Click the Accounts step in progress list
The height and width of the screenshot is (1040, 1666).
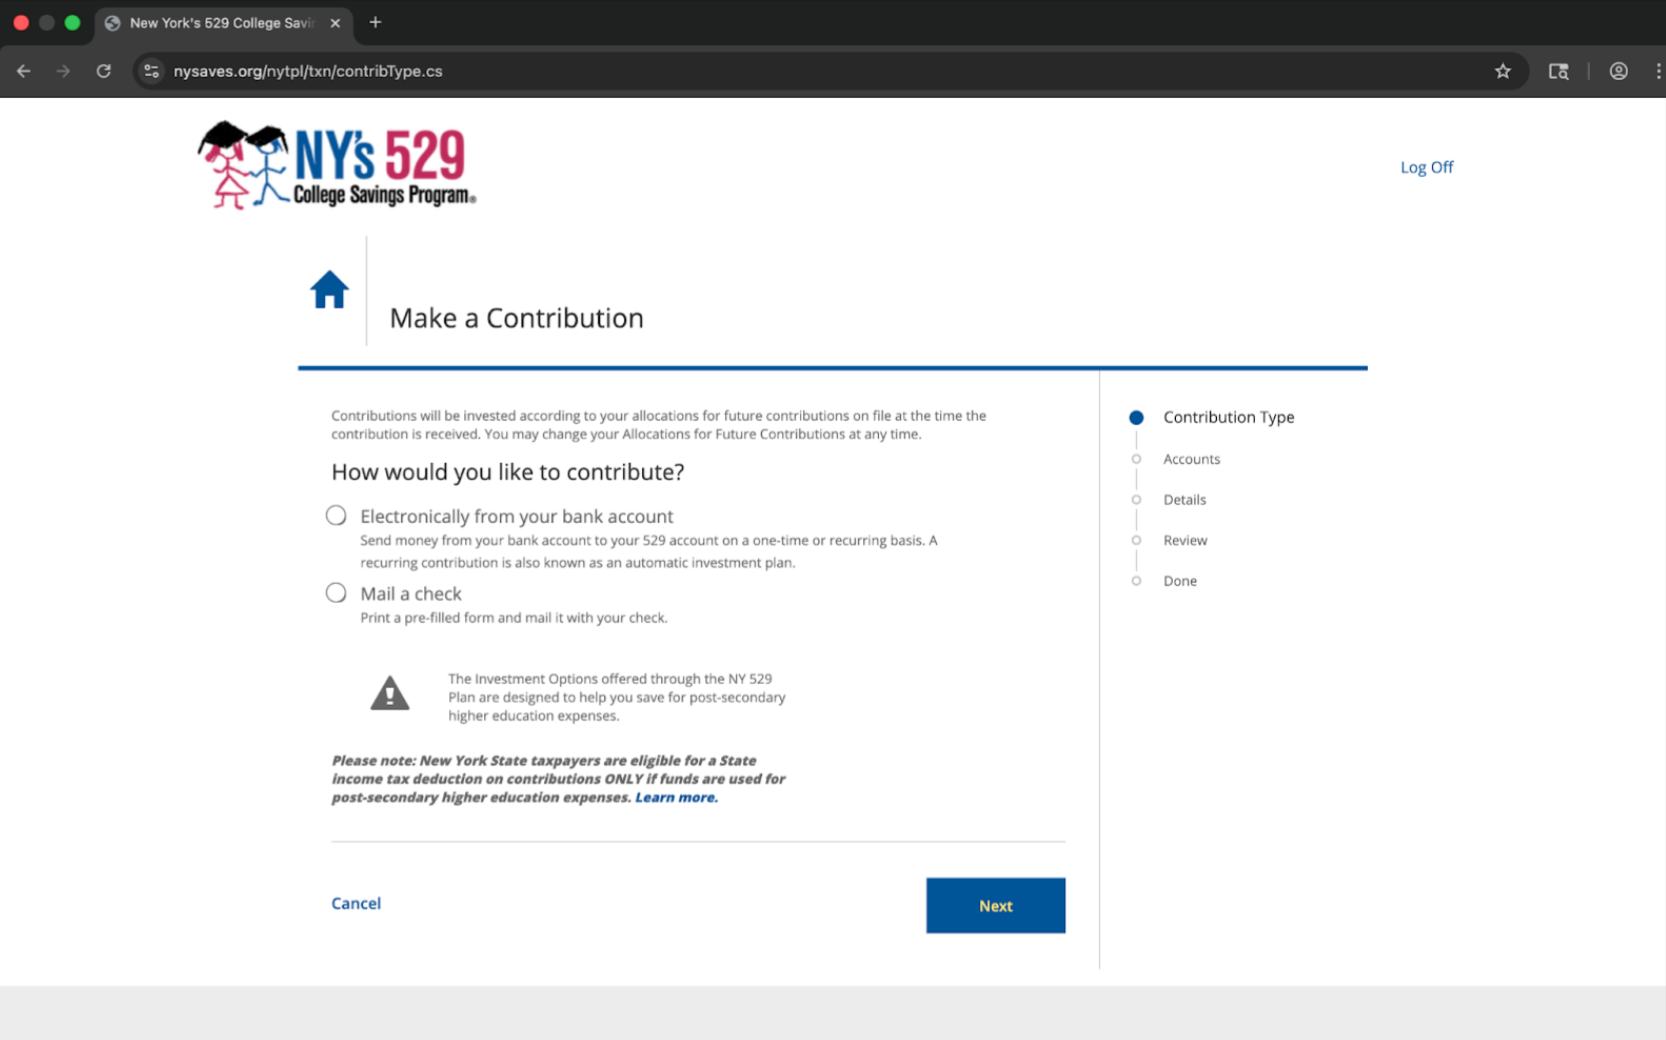pos(1191,459)
